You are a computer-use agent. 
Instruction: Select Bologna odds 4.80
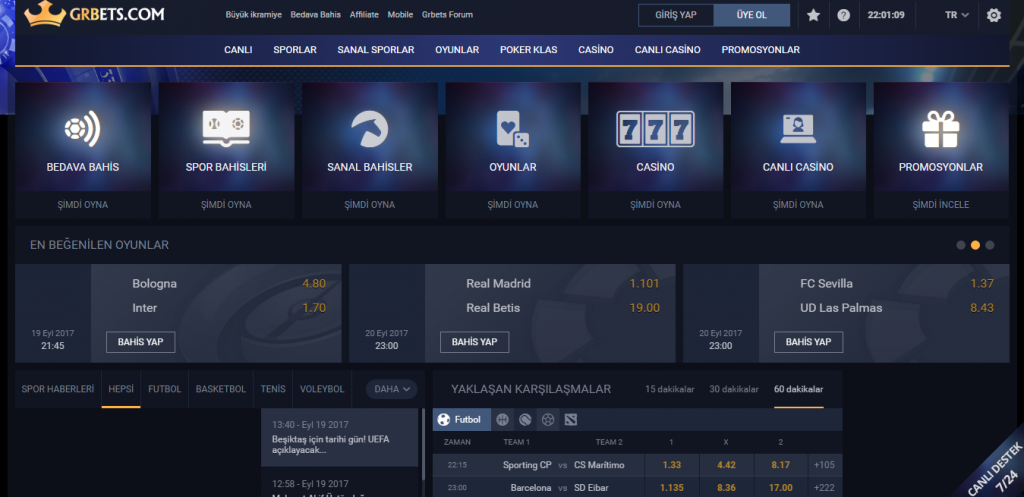tap(314, 283)
